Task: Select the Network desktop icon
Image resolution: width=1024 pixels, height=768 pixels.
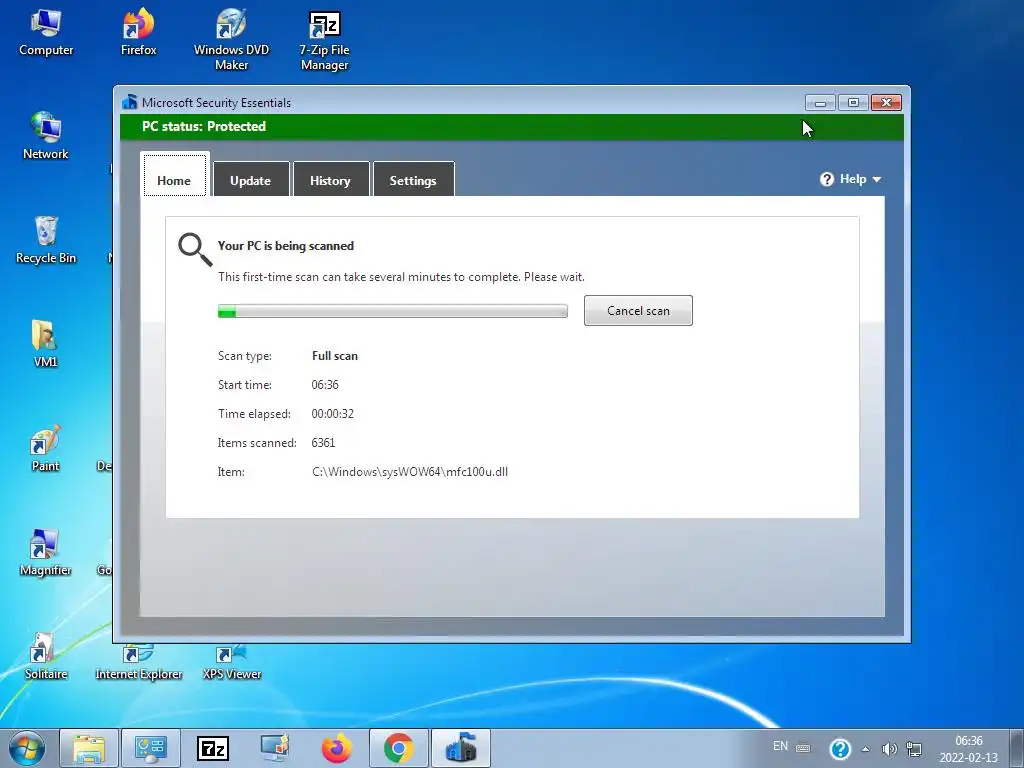Action: [x=46, y=136]
